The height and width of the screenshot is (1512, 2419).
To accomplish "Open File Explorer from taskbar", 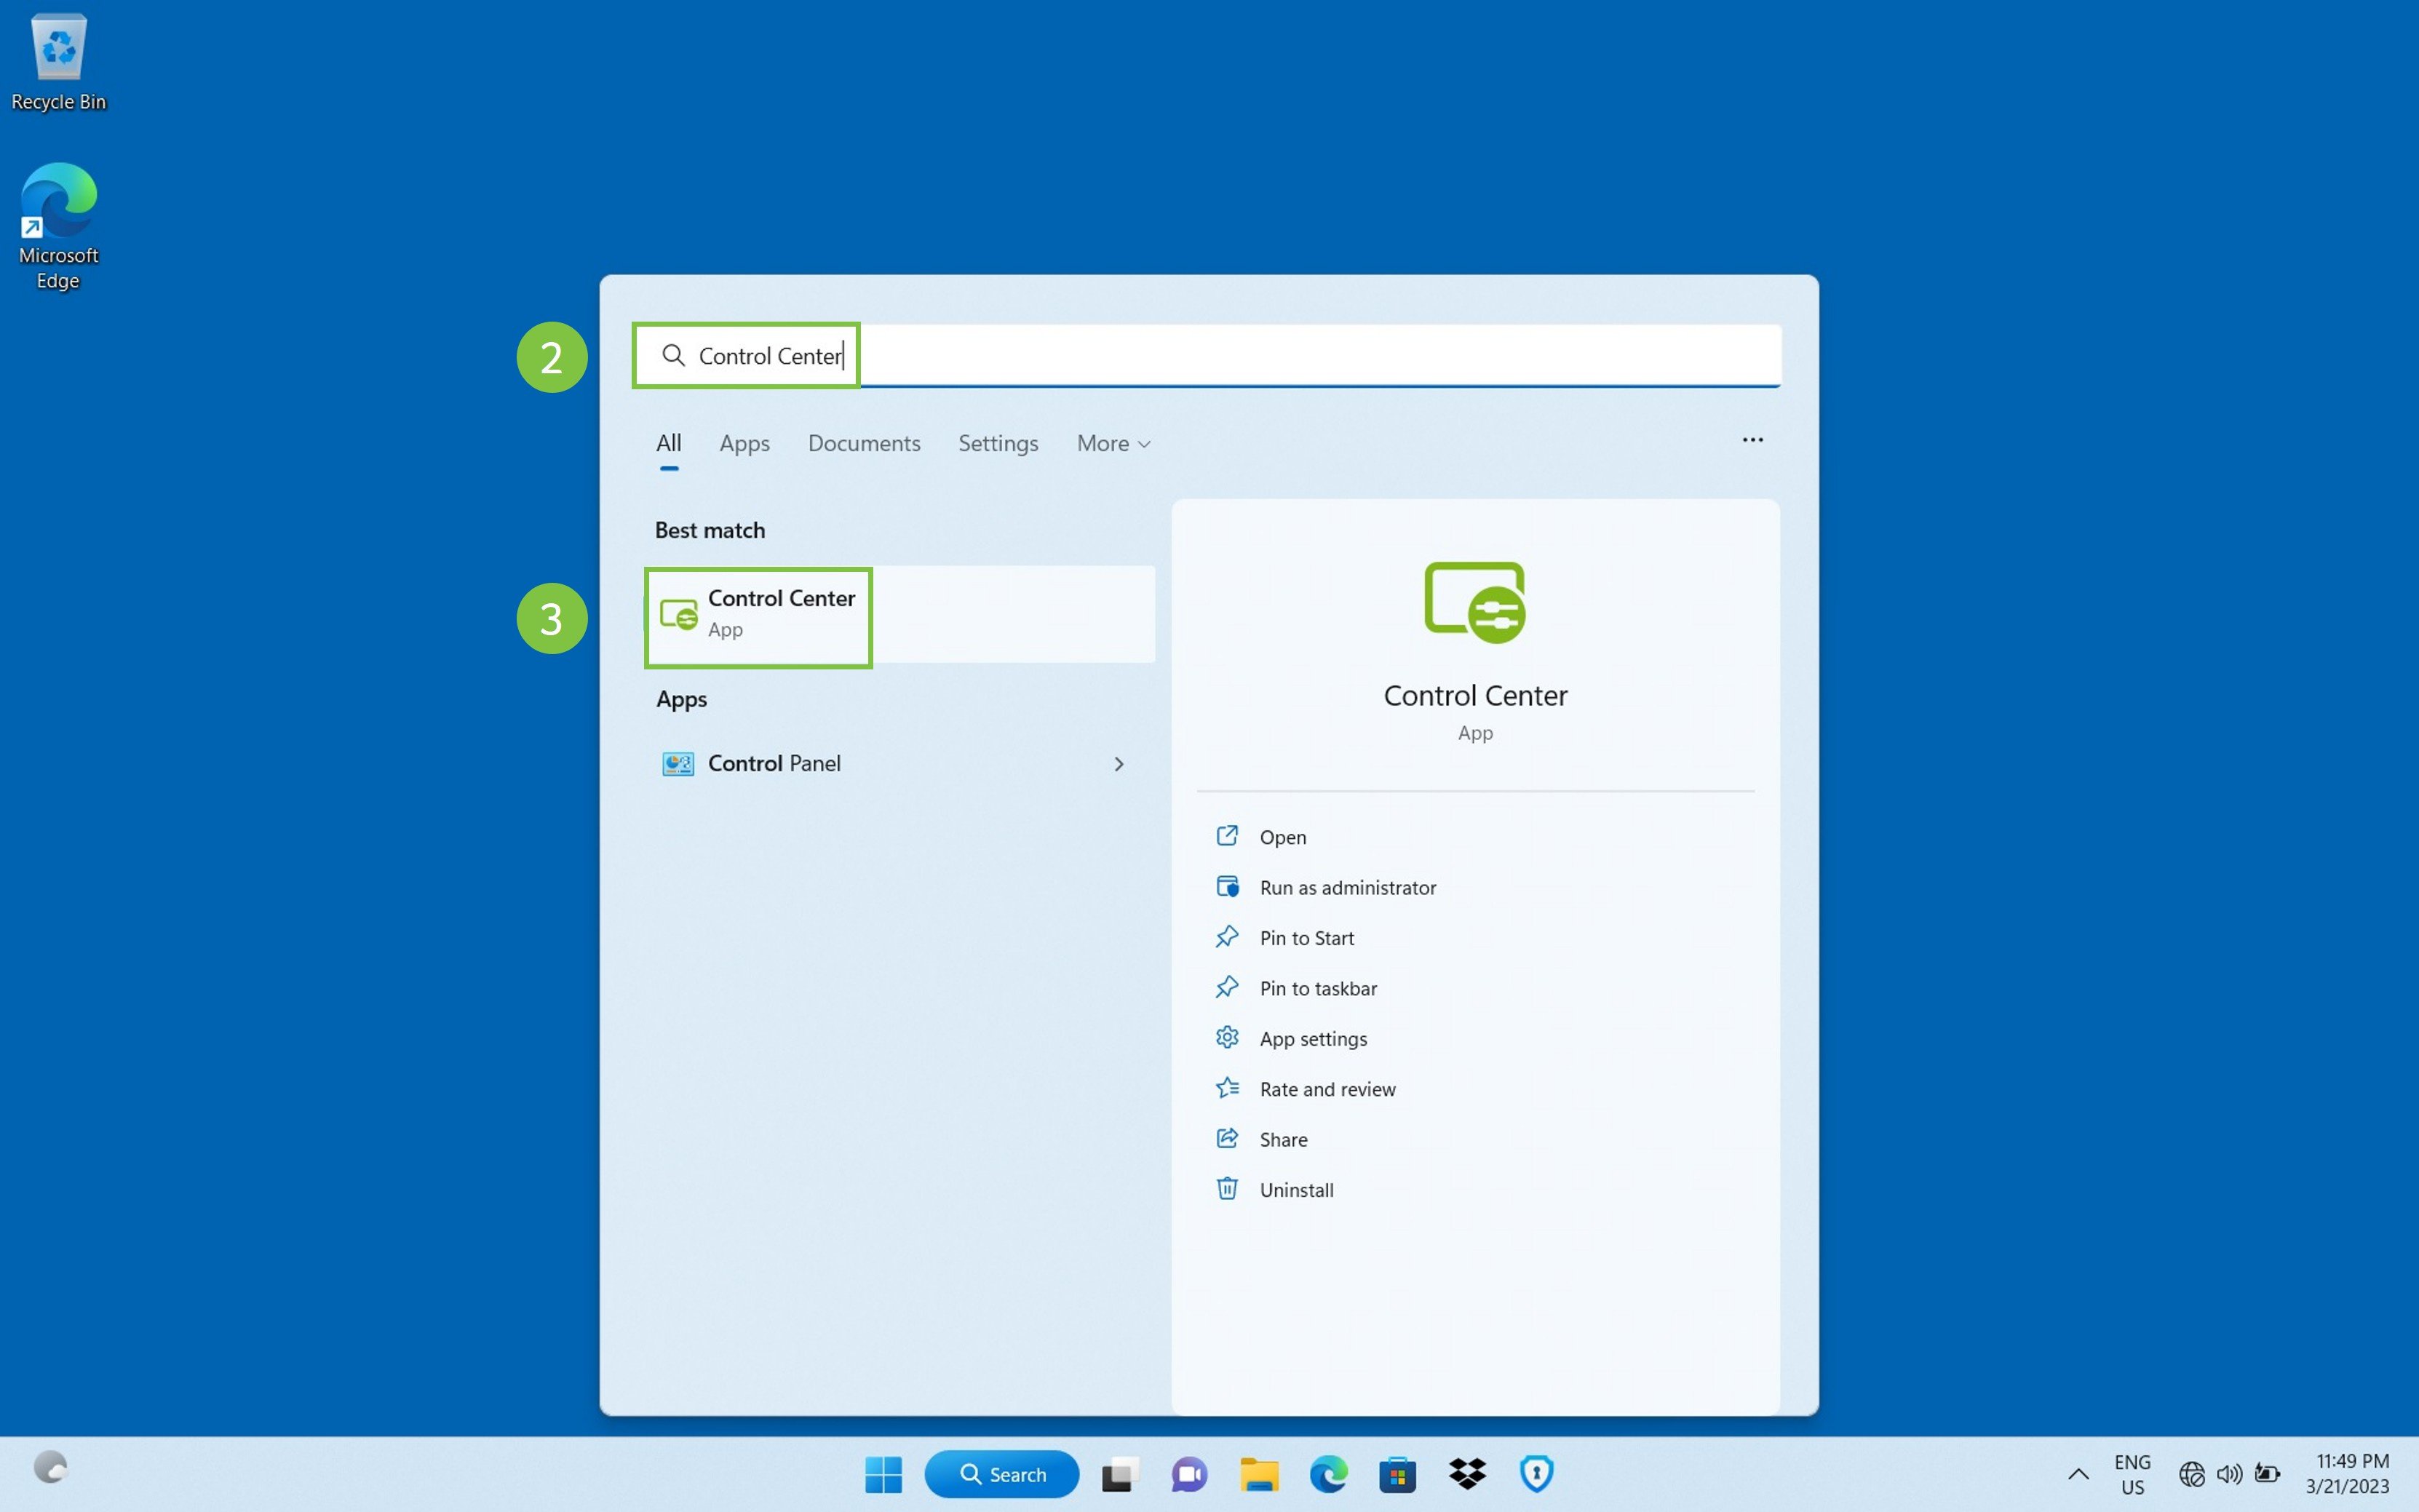I will (x=1258, y=1474).
